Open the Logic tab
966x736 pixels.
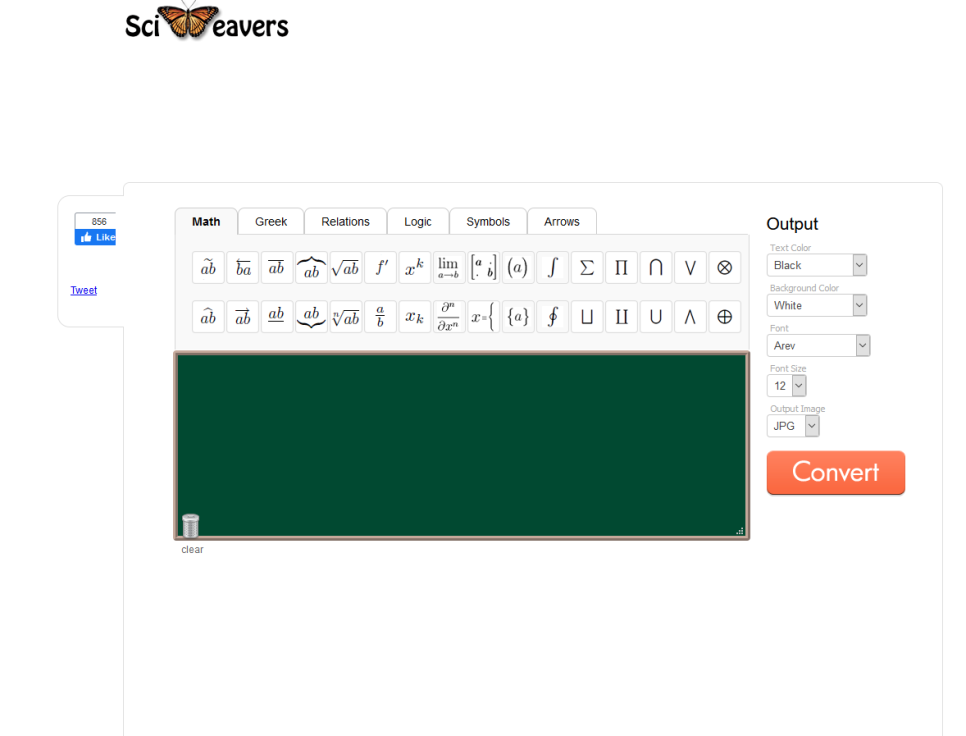click(418, 222)
